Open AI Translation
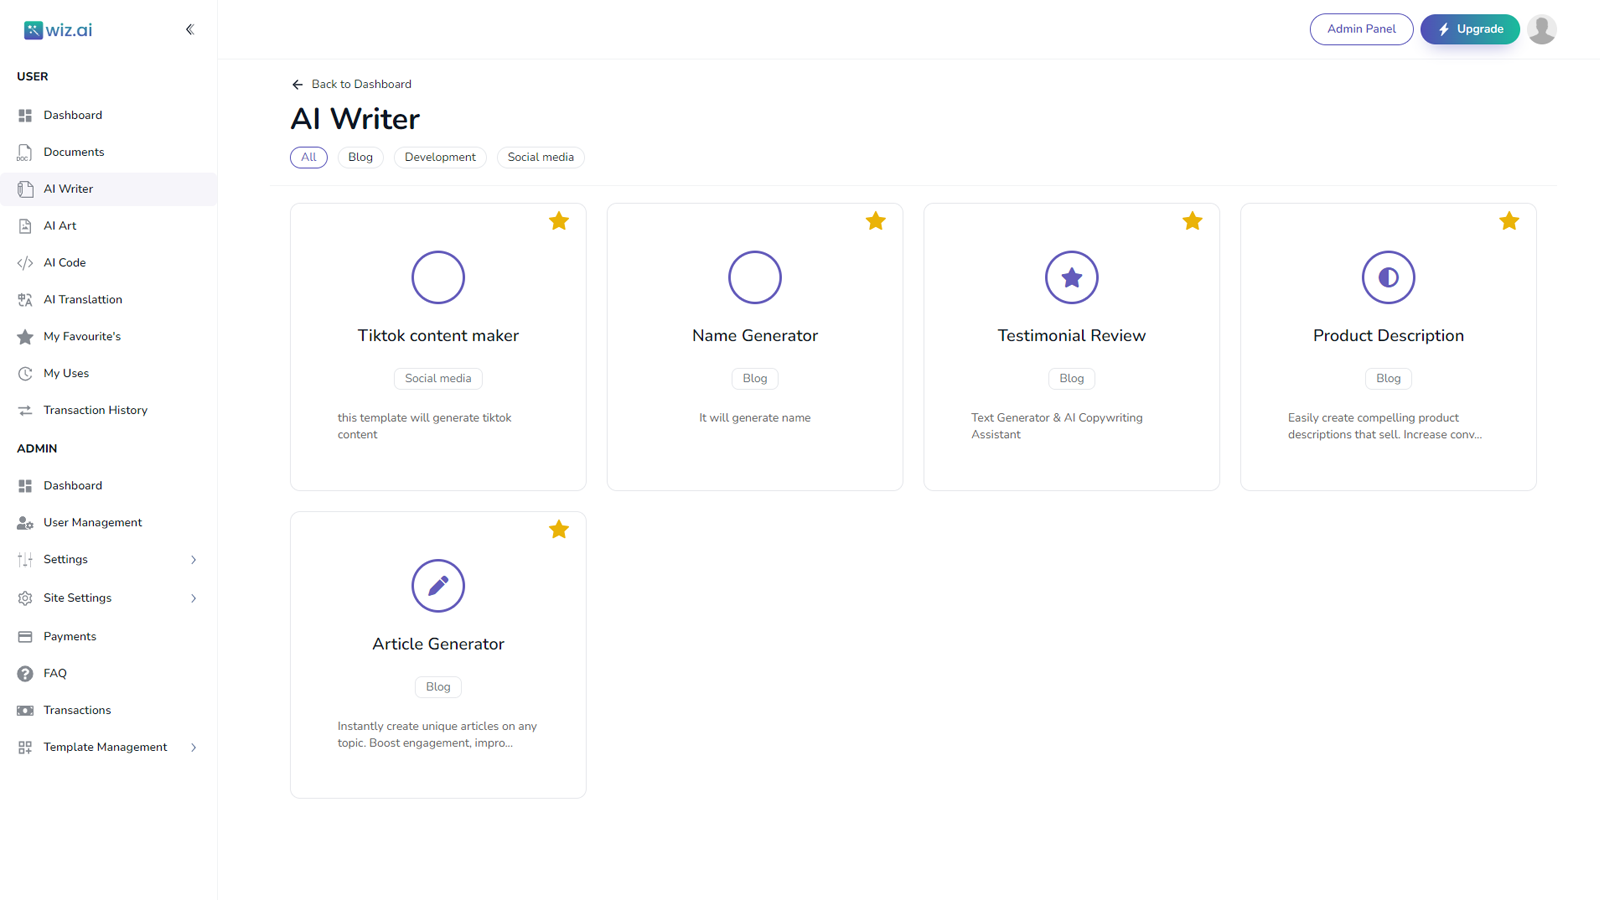The width and height of the screenshot is (1600, 900). (83, 299)
